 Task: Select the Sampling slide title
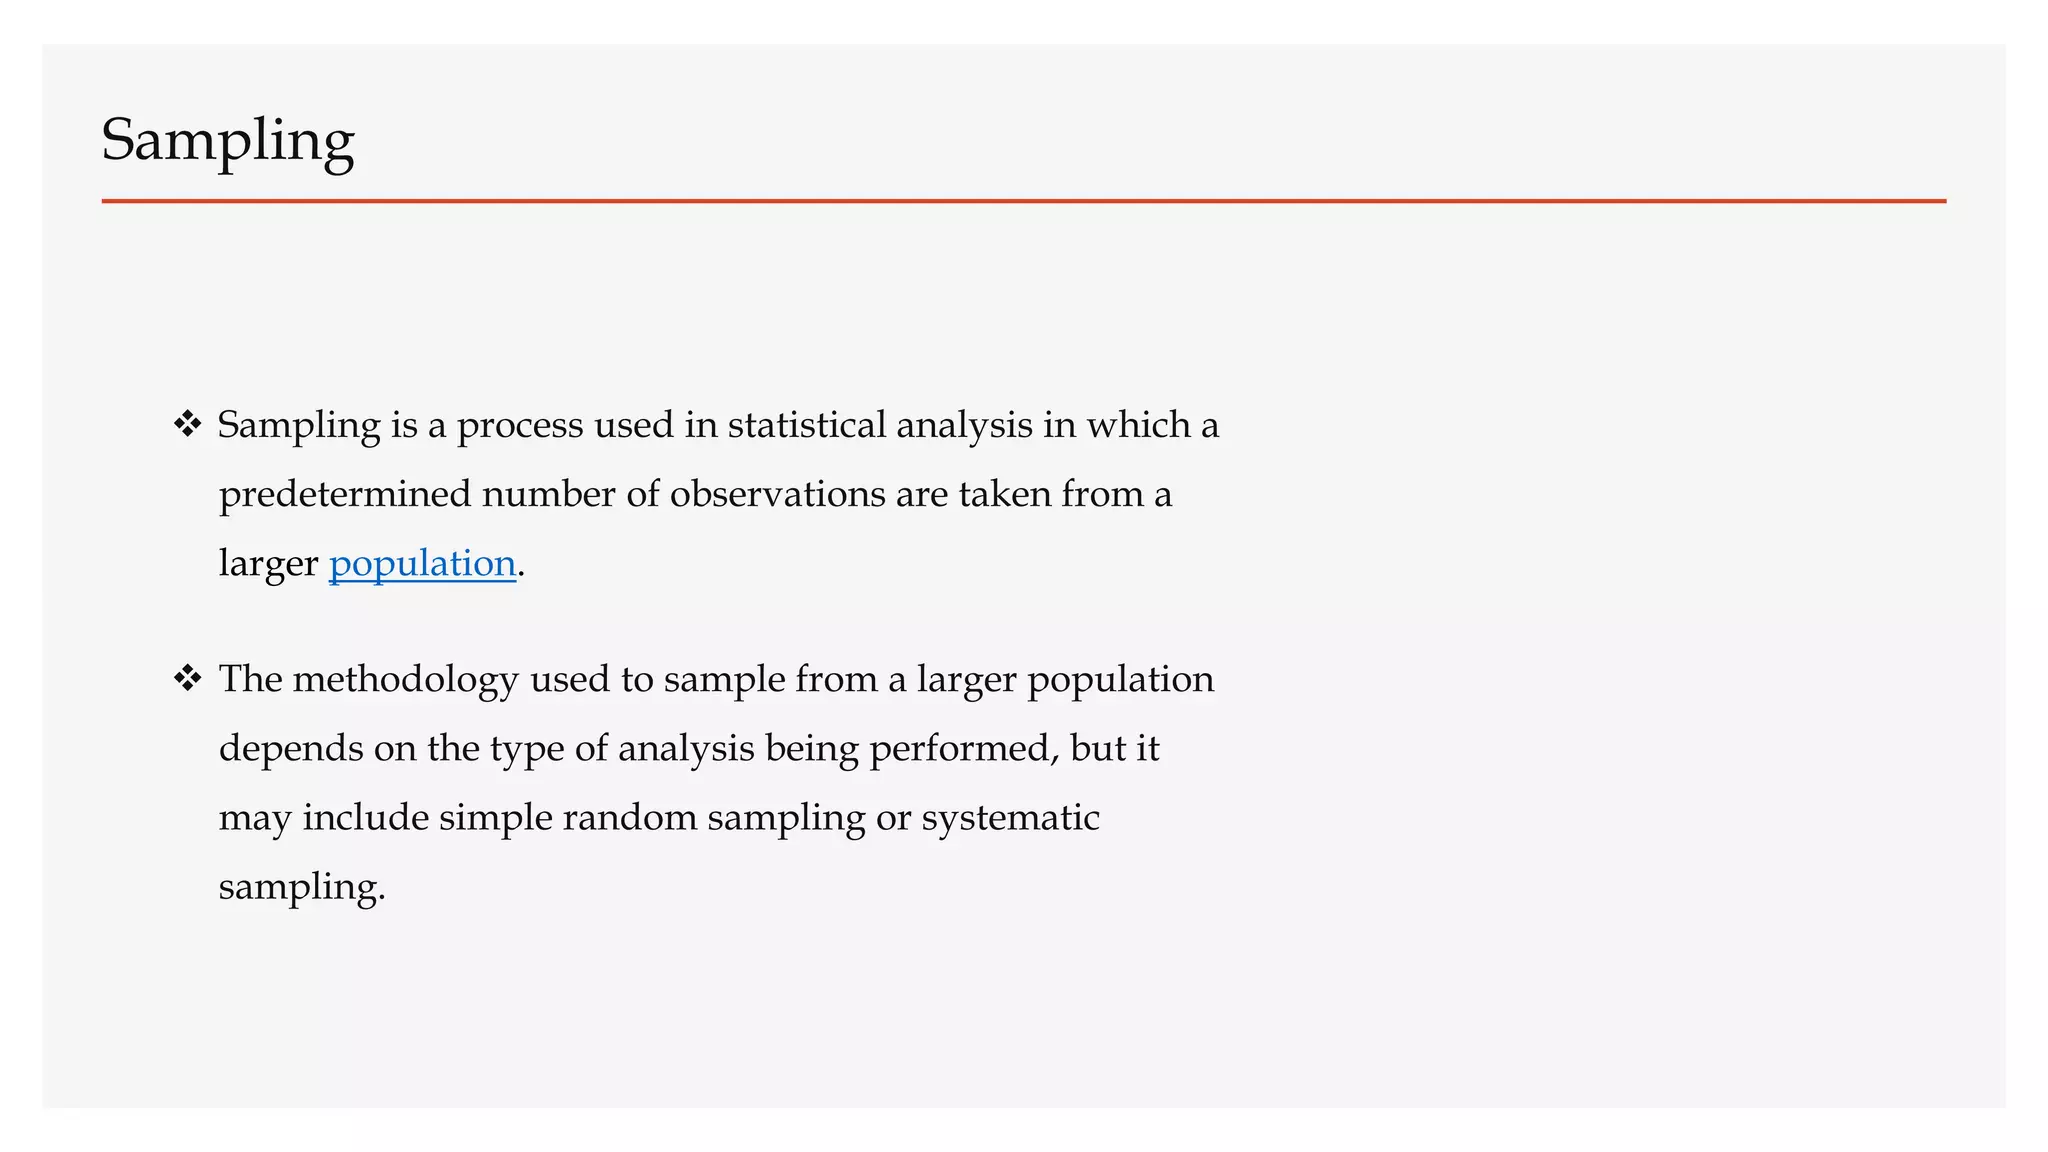[x=228, y=141]
